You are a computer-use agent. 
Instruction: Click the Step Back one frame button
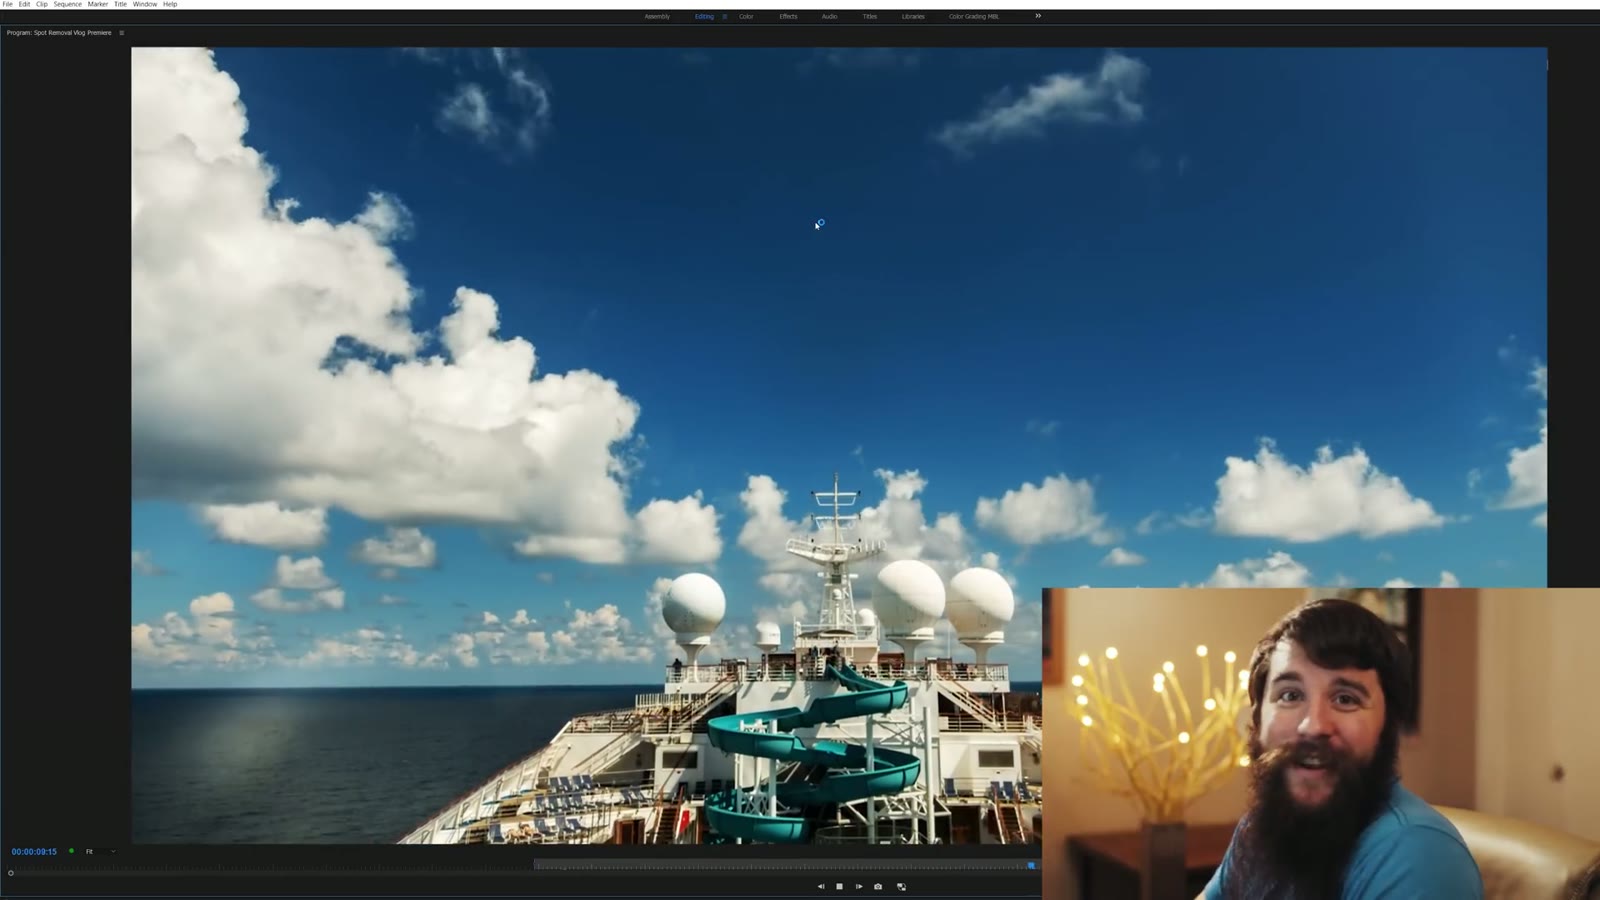(821, 886)
